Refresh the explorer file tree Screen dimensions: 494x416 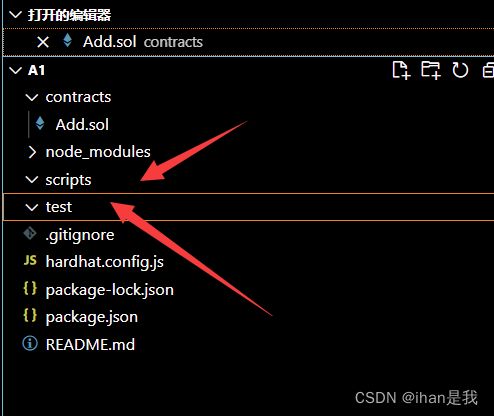(x=460, y=70)
